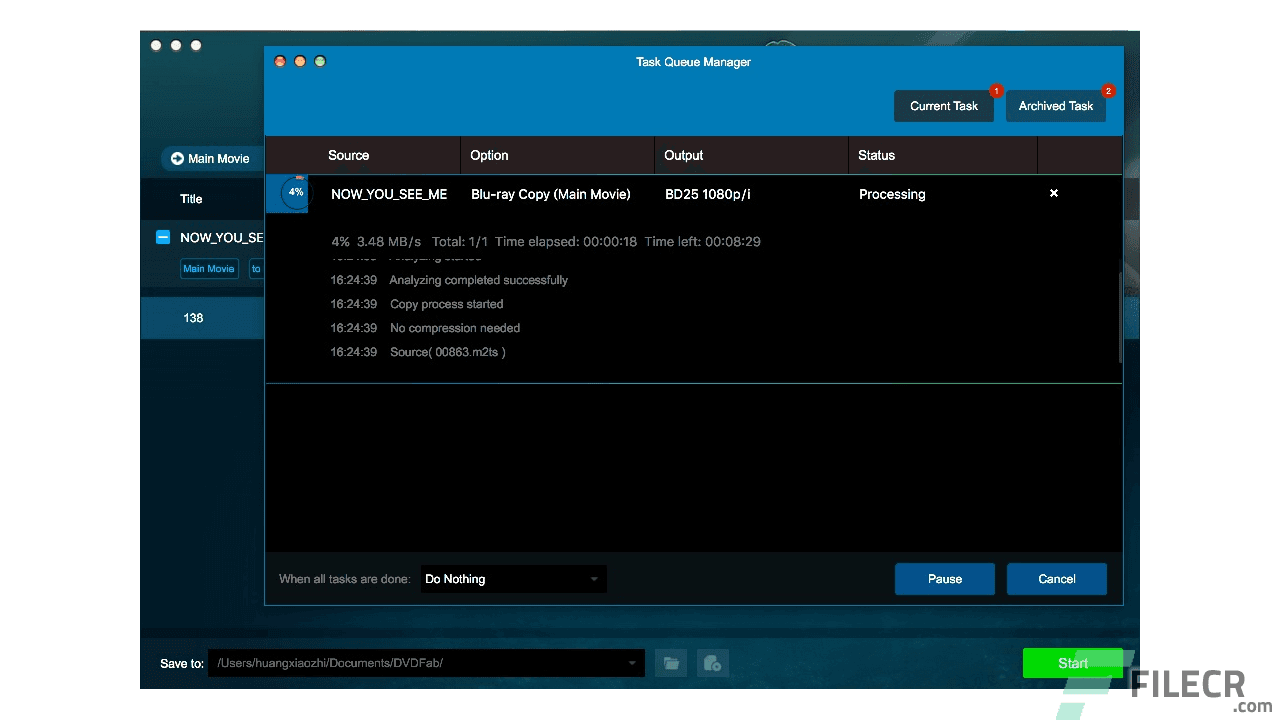Click the 4% circular progress indicator
The height and width of the screenshot is (720, 1280).
(295, 193)
